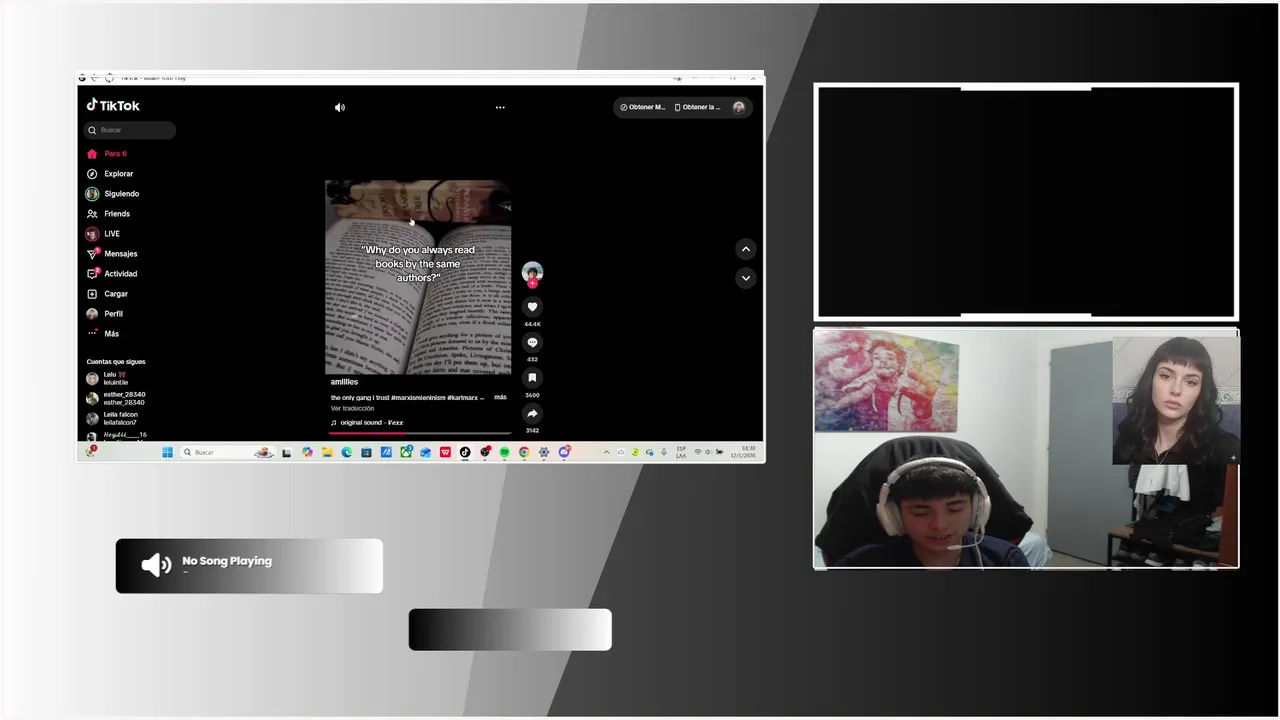
Task: Expand the Más menu in sidebar
Action: pyautogui.click(x=103, y=334)
